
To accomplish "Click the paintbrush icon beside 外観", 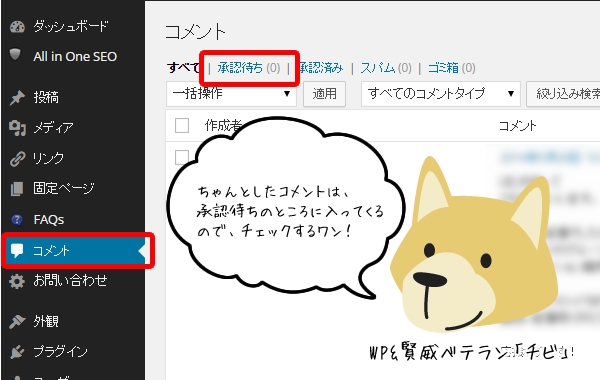I will point(17,321).
